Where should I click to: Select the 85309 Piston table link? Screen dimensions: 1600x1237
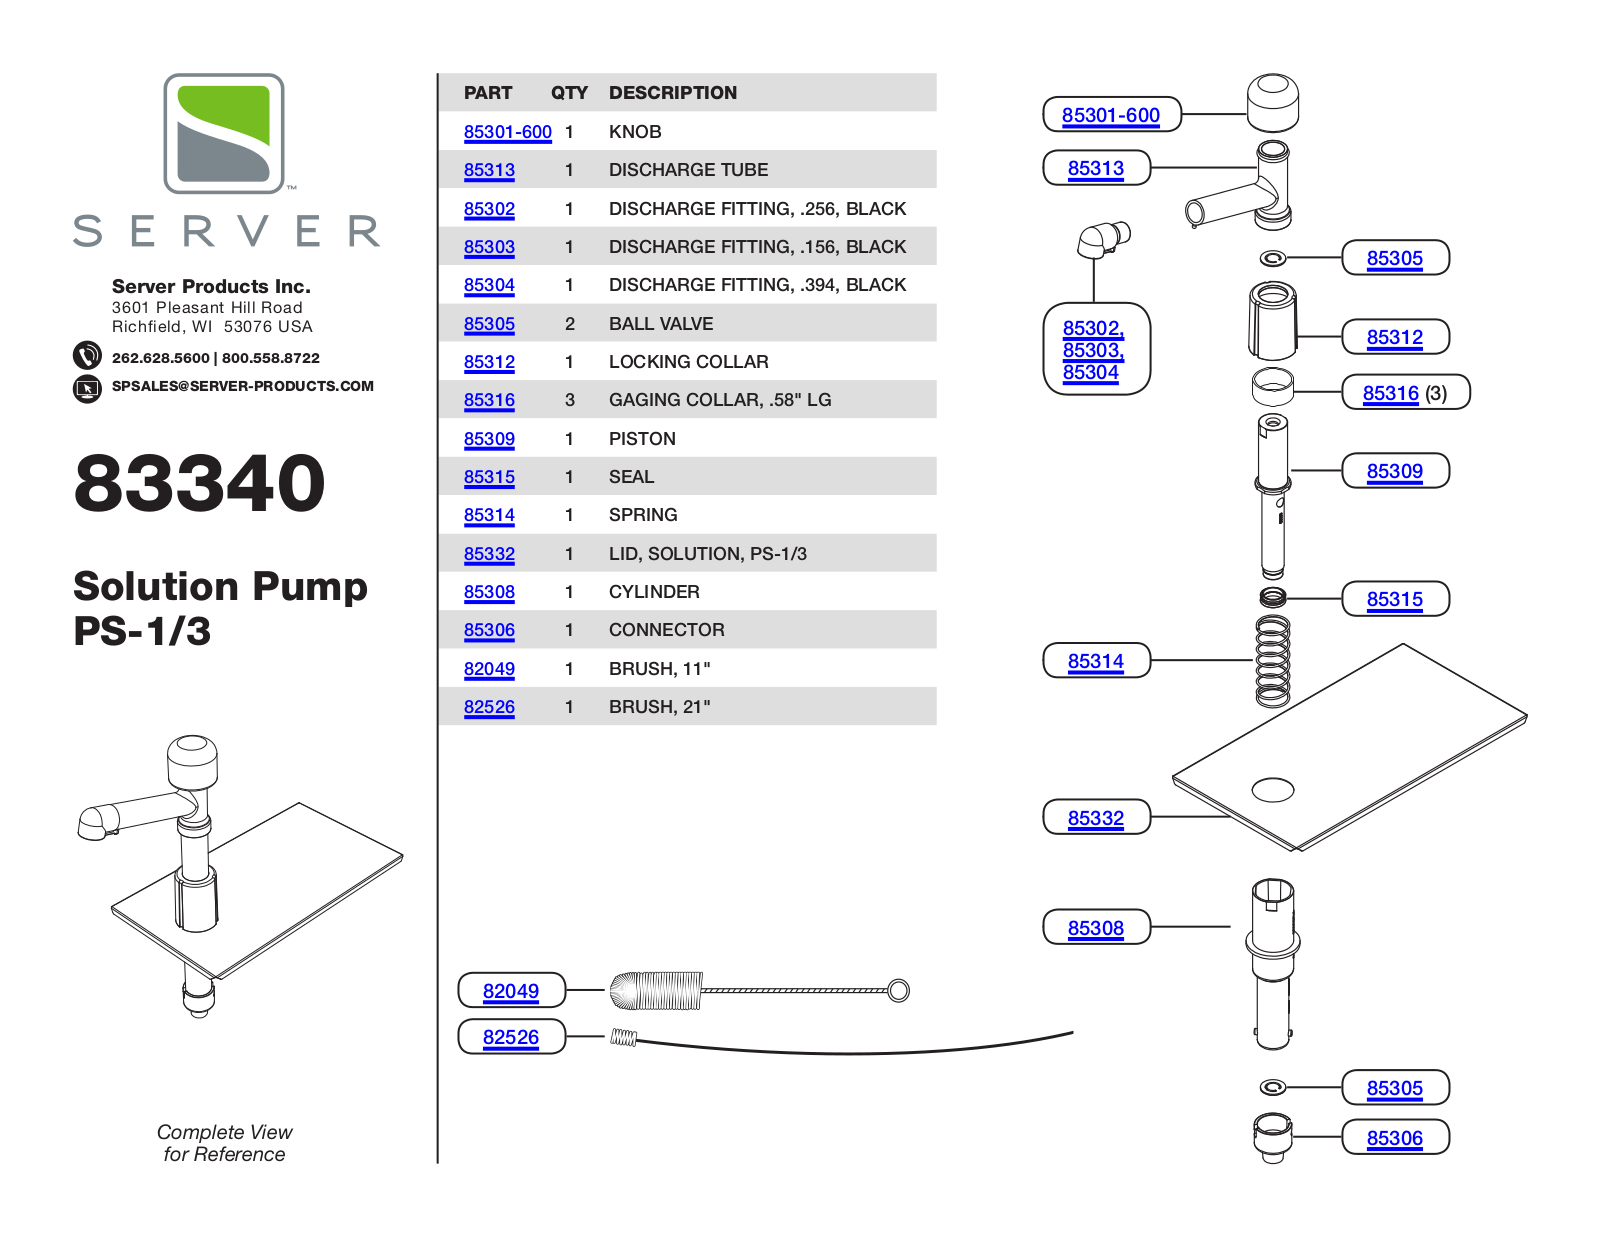(489, 439)
